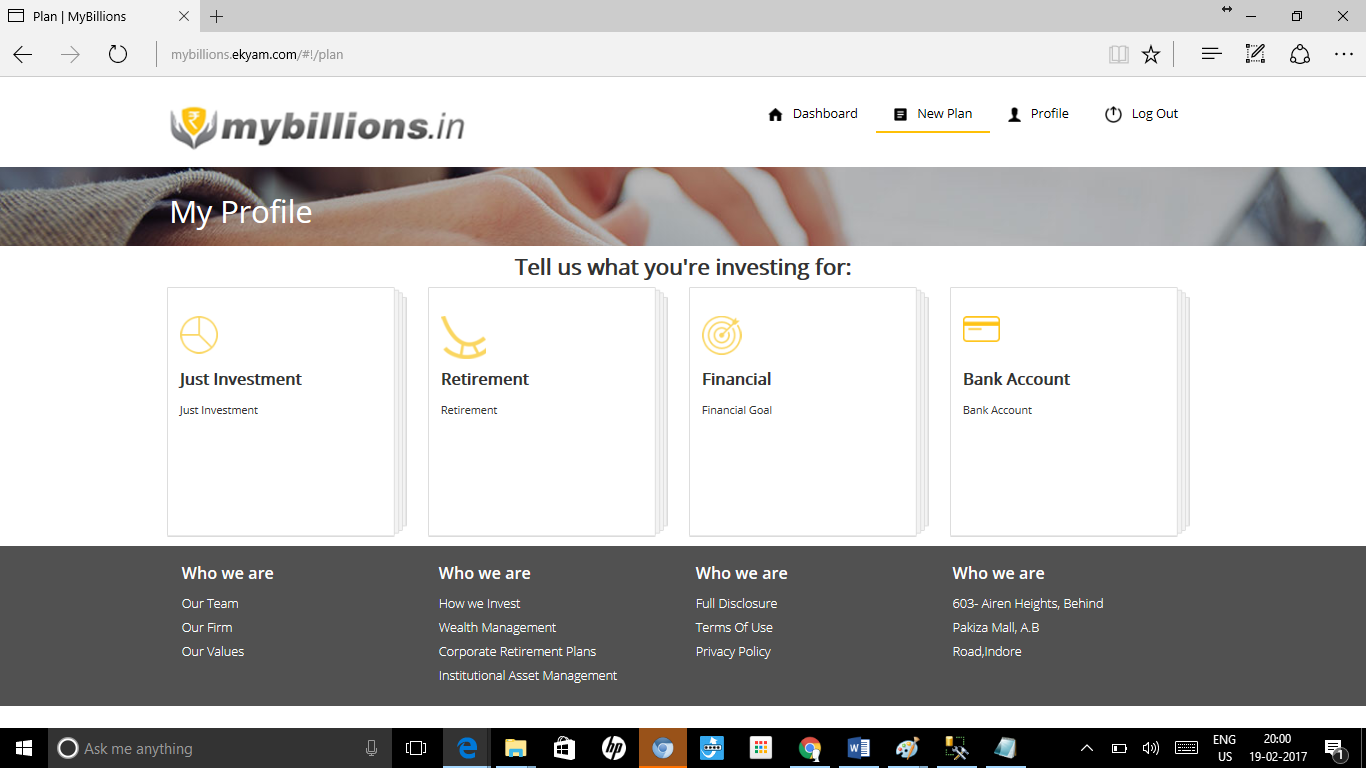Open the Dashboard menu item

coord(812,114)
